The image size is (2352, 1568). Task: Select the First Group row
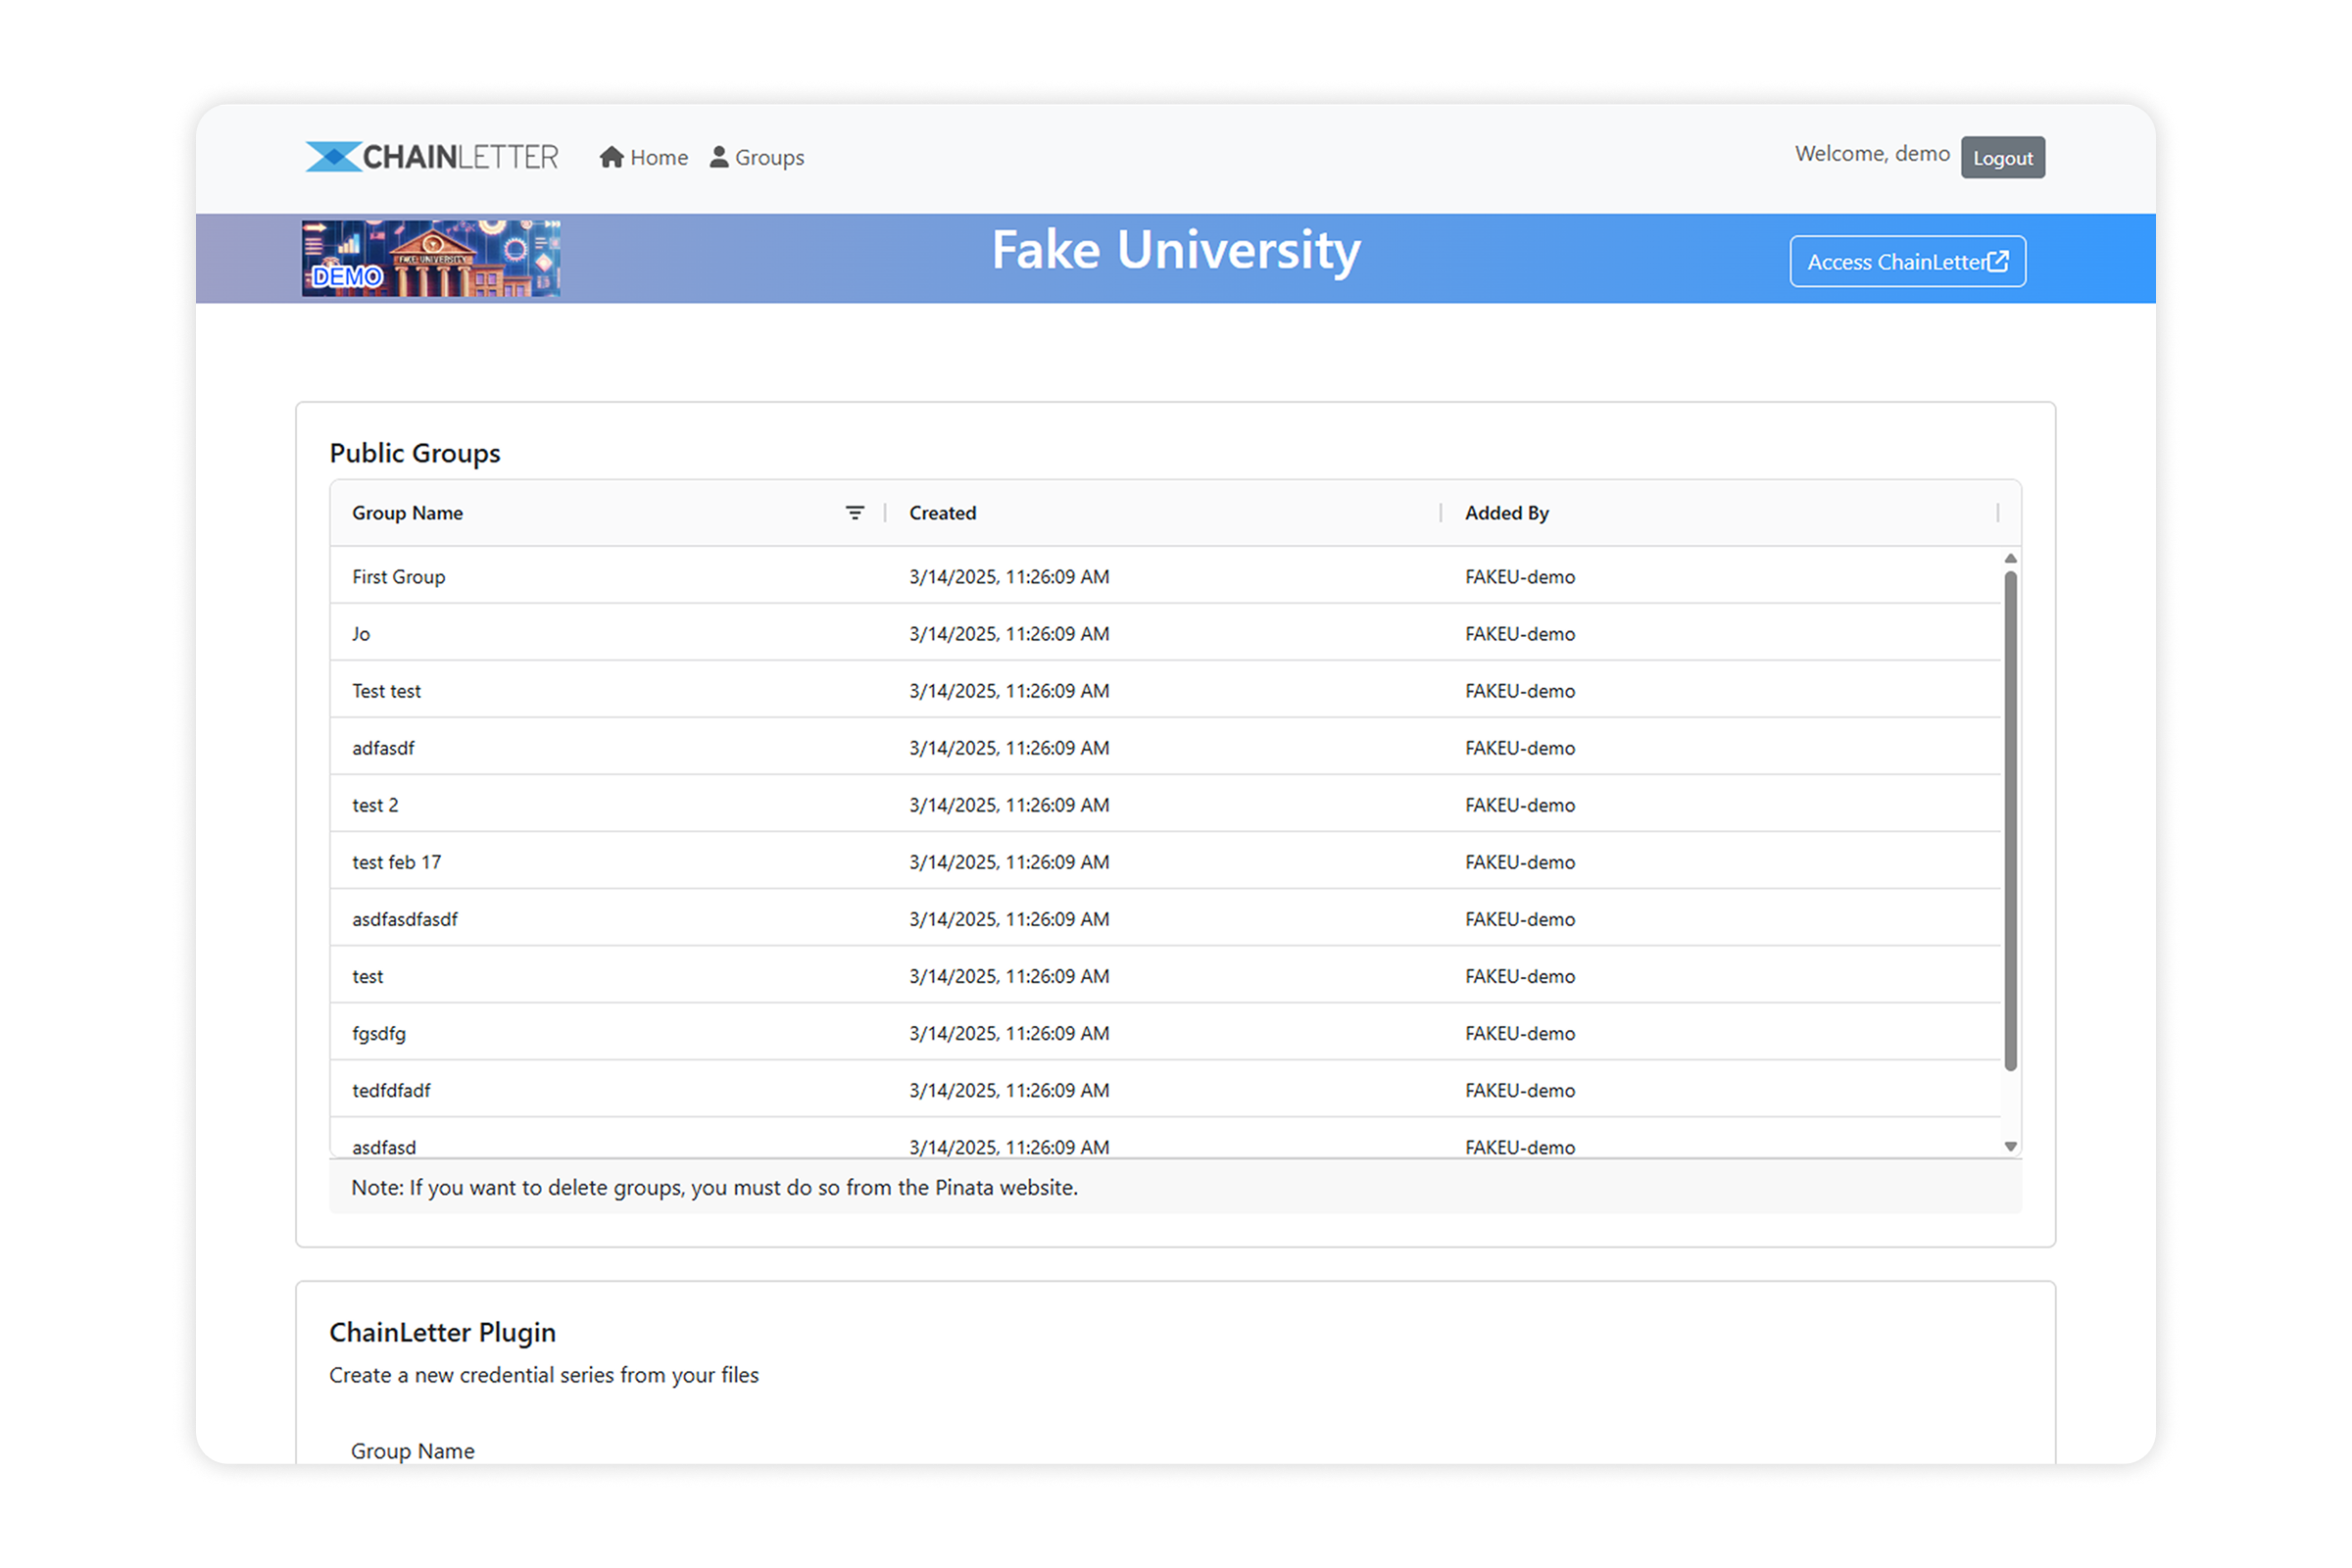(x=1166, y=576)
